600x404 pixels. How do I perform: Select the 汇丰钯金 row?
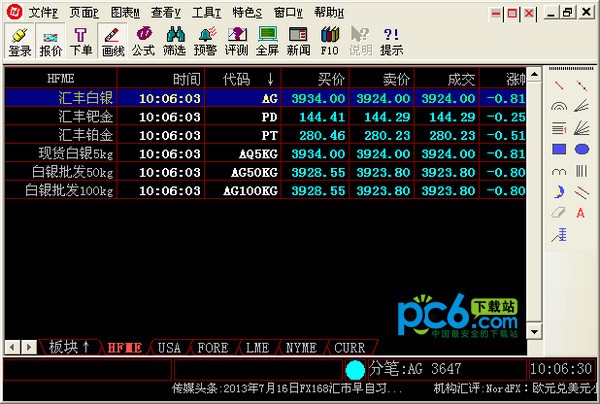[265, 116]
